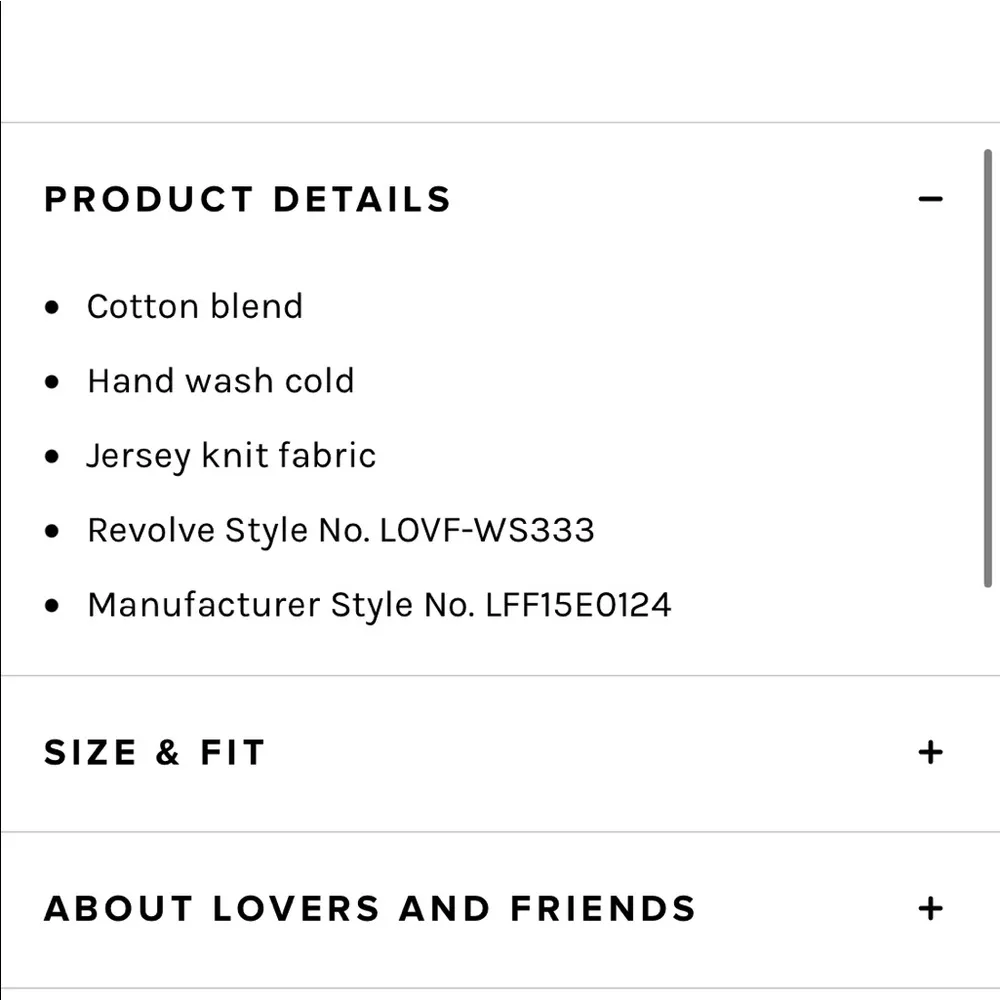The height and width of the screenshot is (1000, 1000).
Task: Click the bullet beside Cotton blend
Action: point(53,307)
